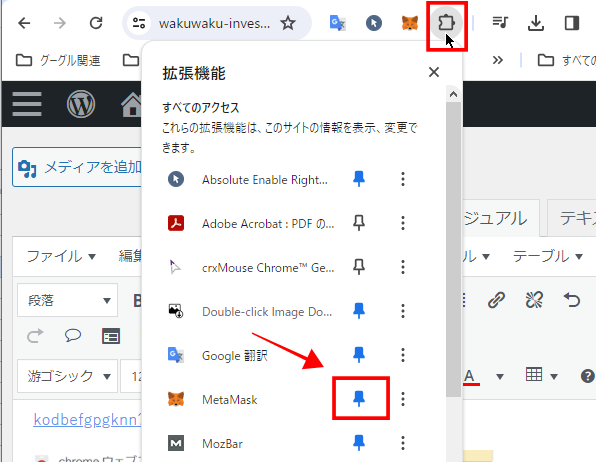The height and width of the screenshot is (462, 596).
Task: Open 段落 format dropdown
Action: (x=67, y=300)
